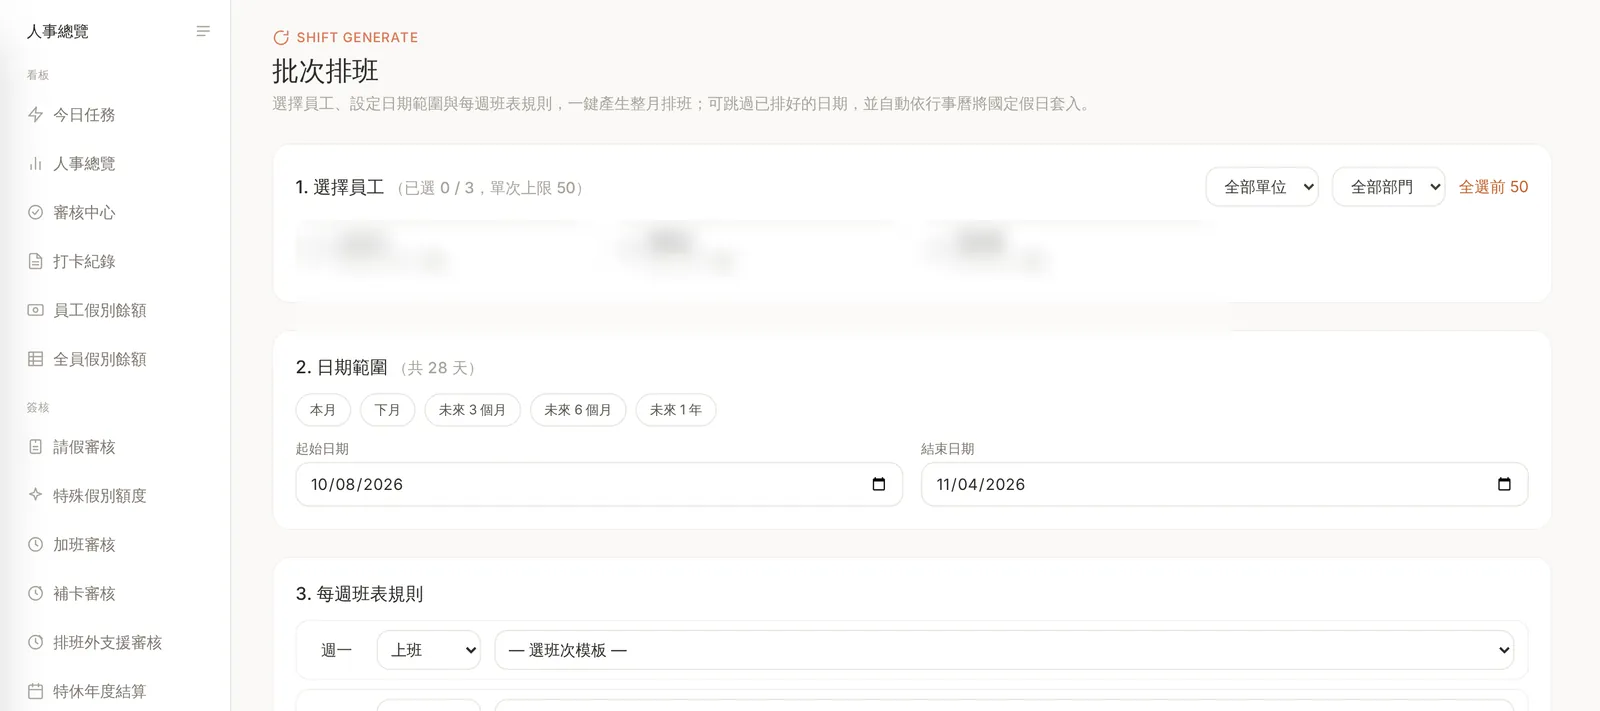Click the 共 28 天 day count text
This screenshot has height=711, width=1600.
438,368
